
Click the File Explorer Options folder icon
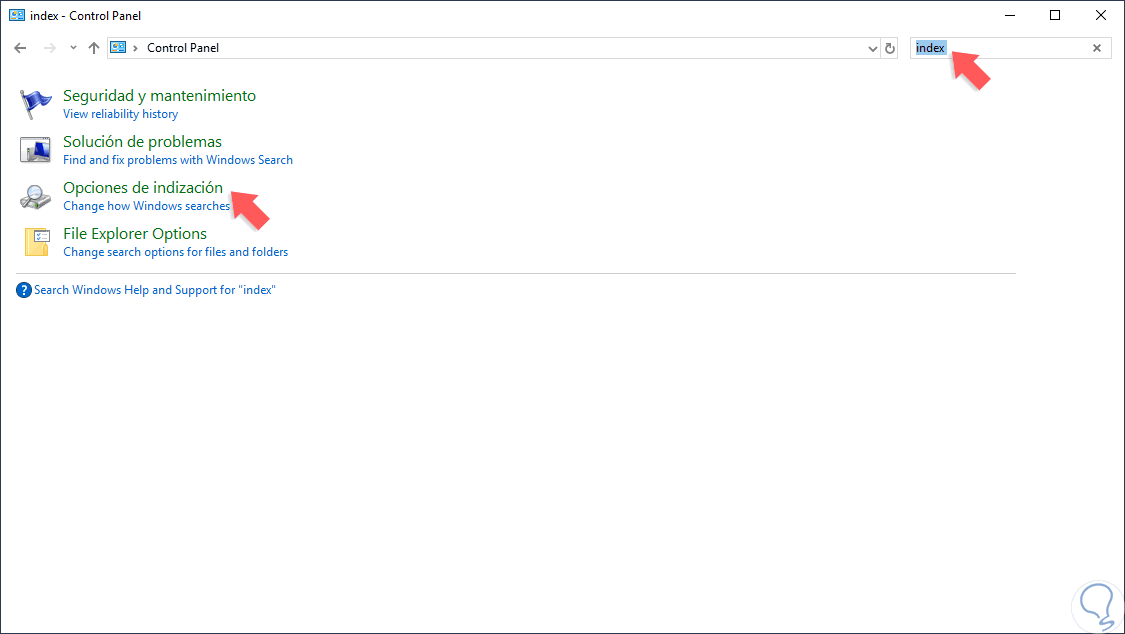36,242
